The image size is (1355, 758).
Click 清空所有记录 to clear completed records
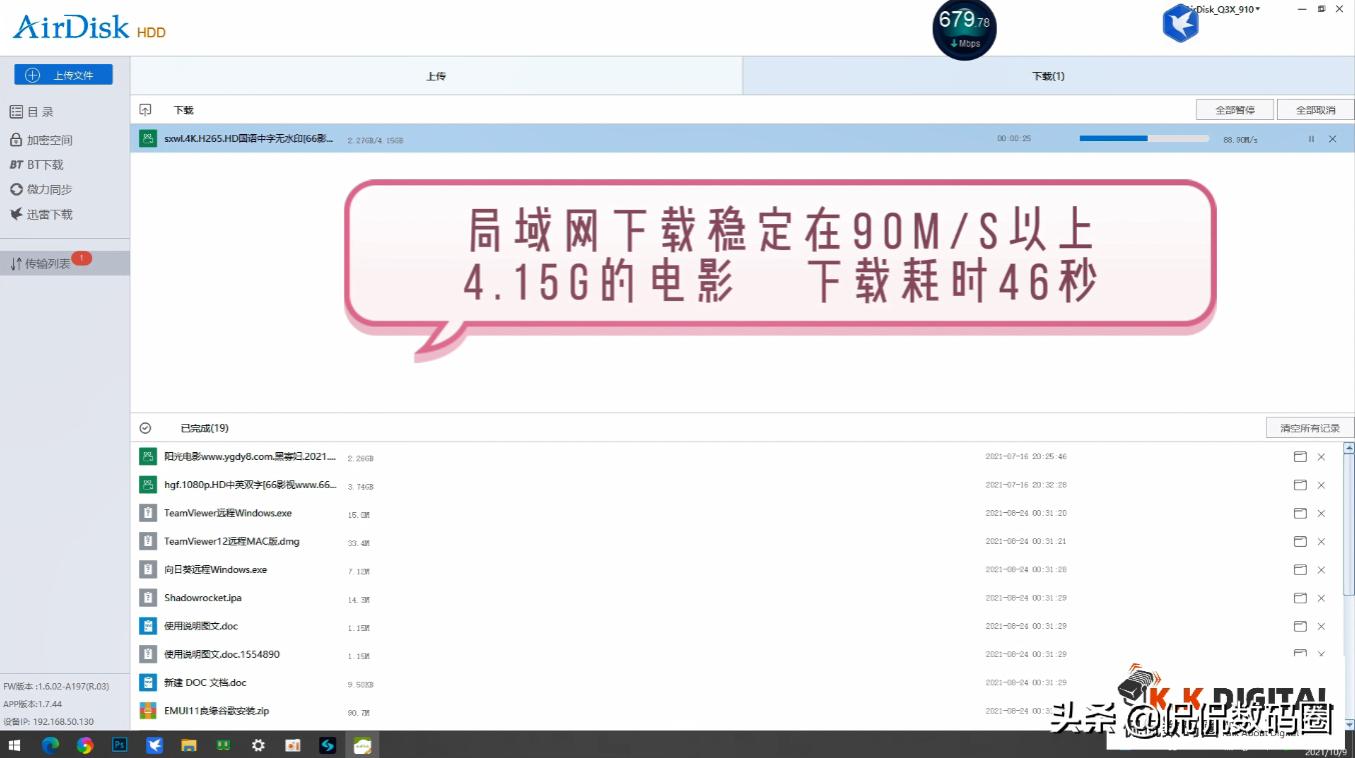click(x=1309, y=426)
